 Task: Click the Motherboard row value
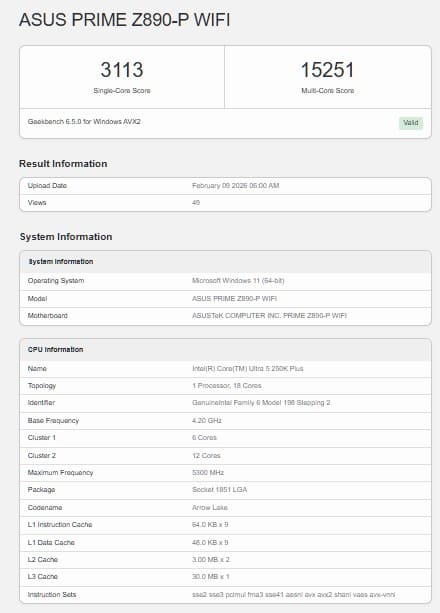269,315
